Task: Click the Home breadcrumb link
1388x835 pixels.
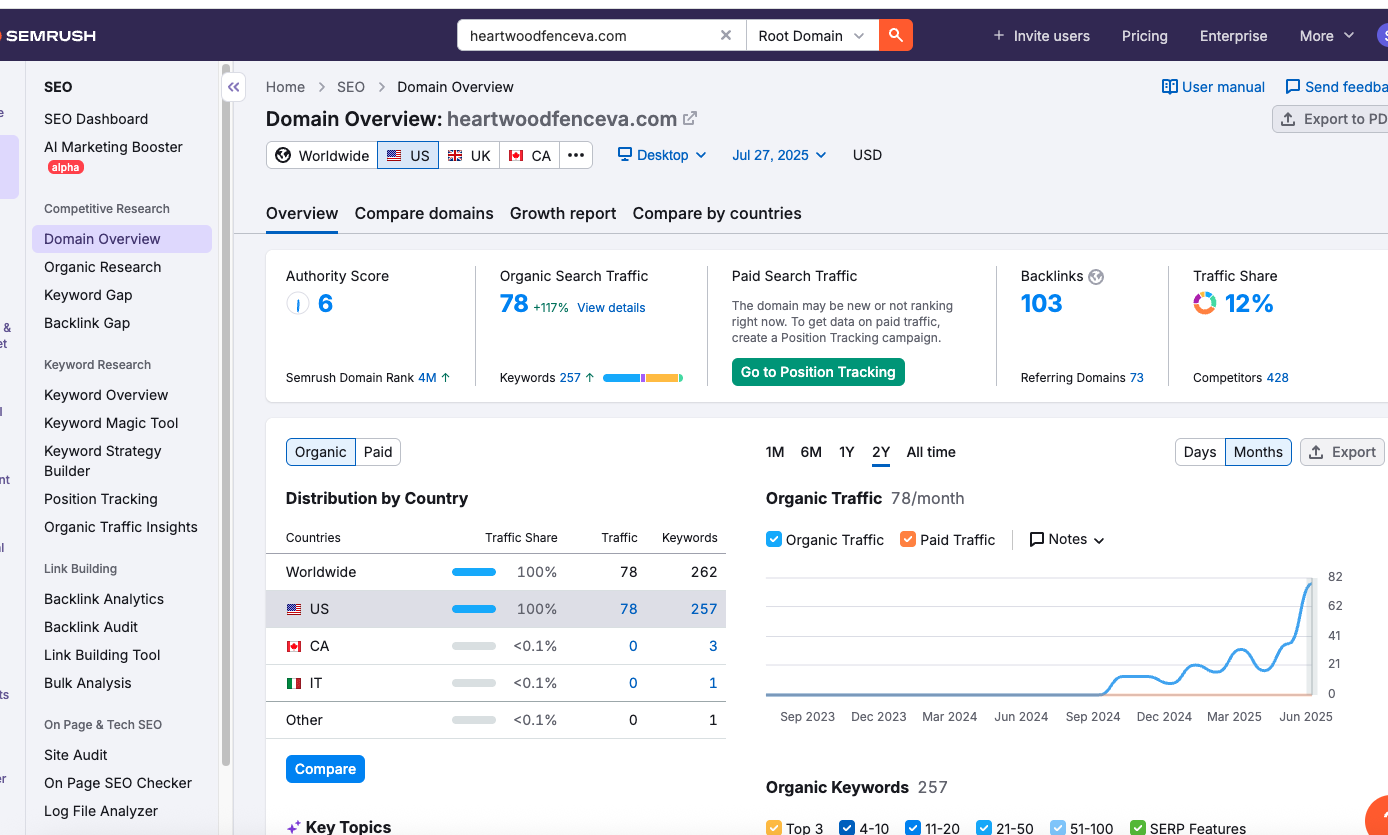Action: tap(285, 87)
